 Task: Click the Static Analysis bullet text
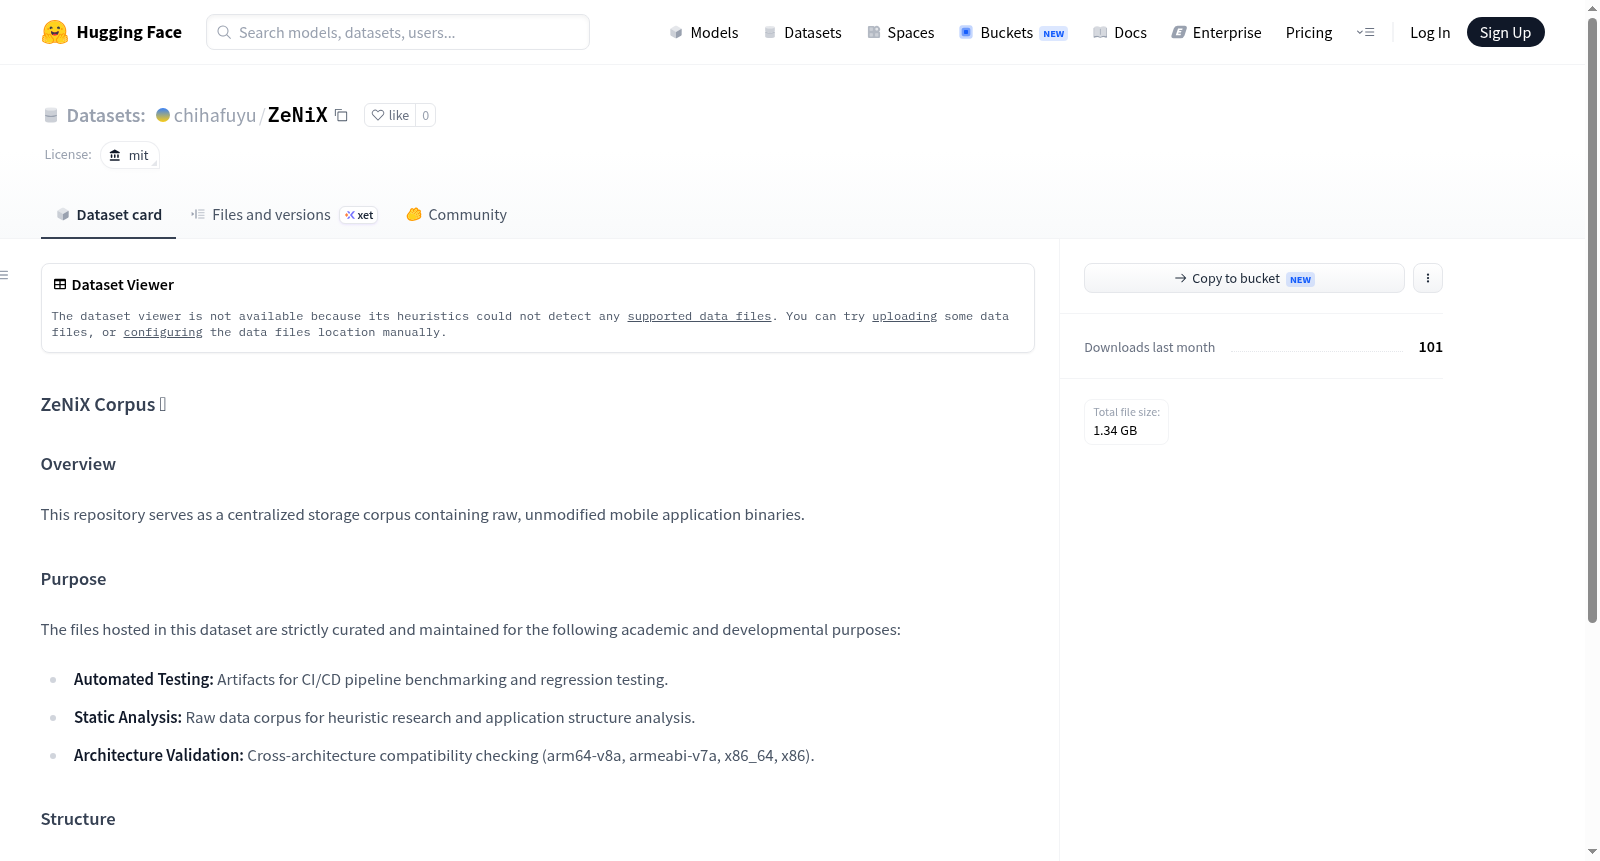384,717
